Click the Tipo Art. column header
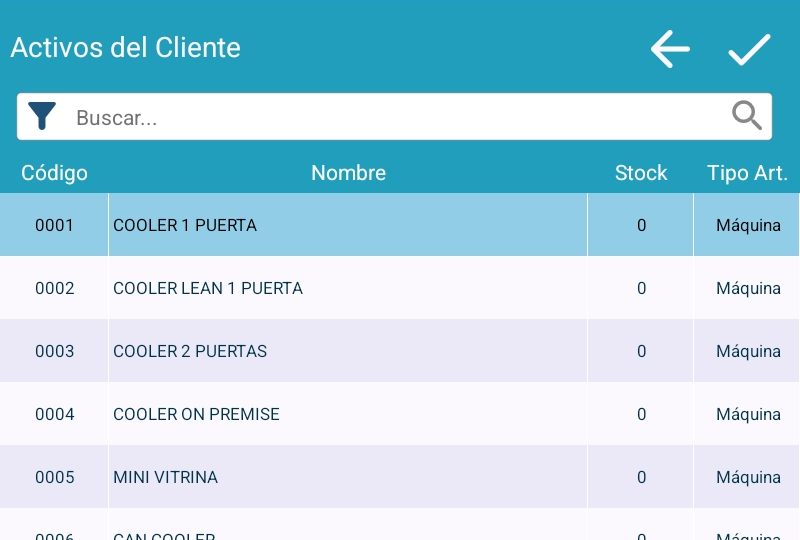The height and width of the screenshot is (540, 800). (x=747, y=173)
